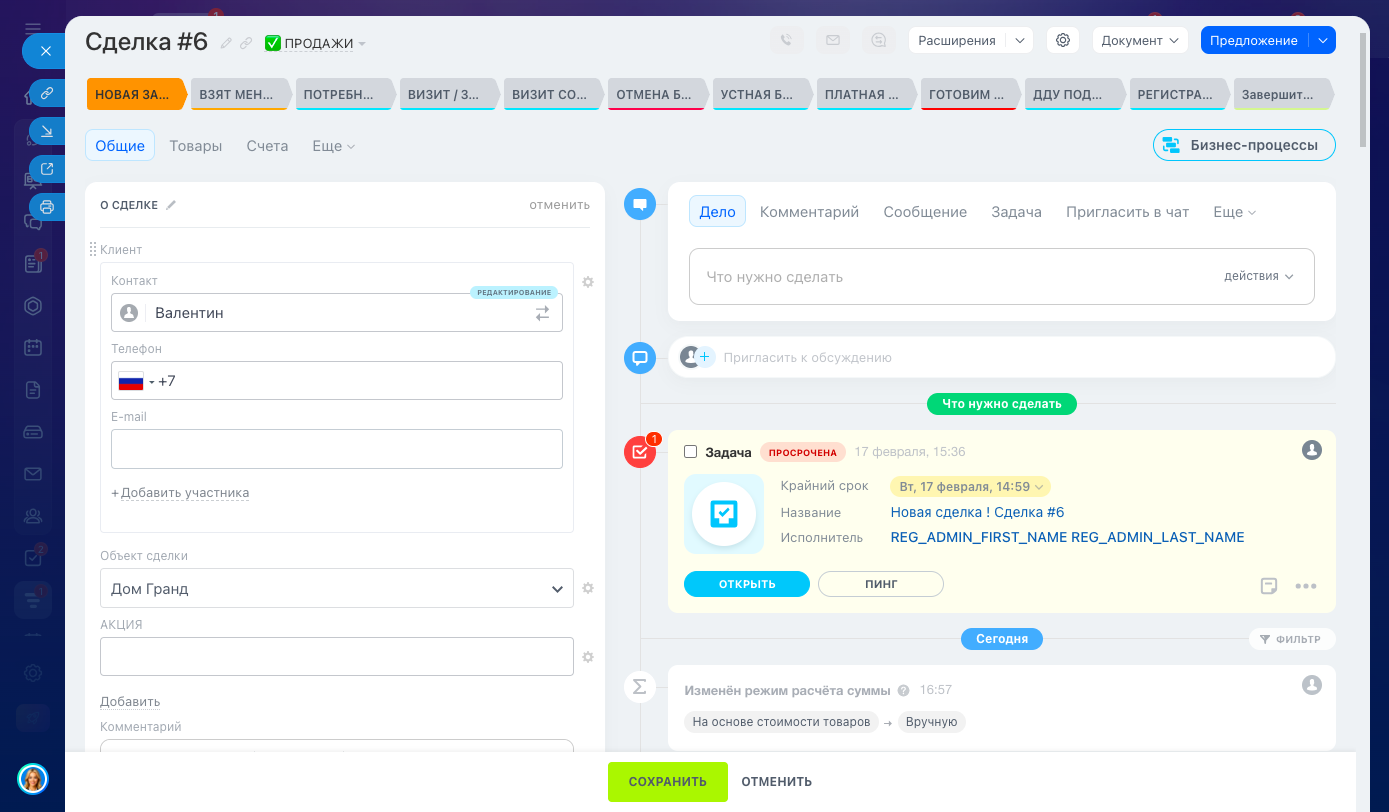This screenshot has height=812, width=1389.
Task: Open the gear next to the Контакт block
Action: click(588, 282)
